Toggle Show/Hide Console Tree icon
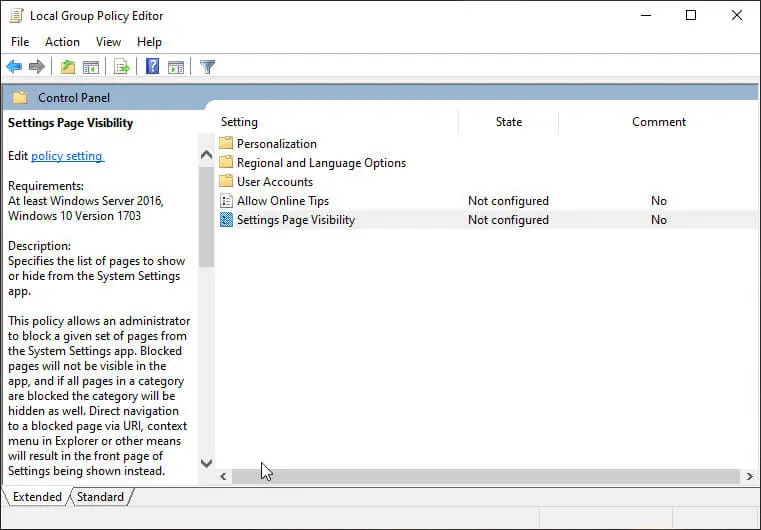This screenshot has height=530, width=761. 91,66
